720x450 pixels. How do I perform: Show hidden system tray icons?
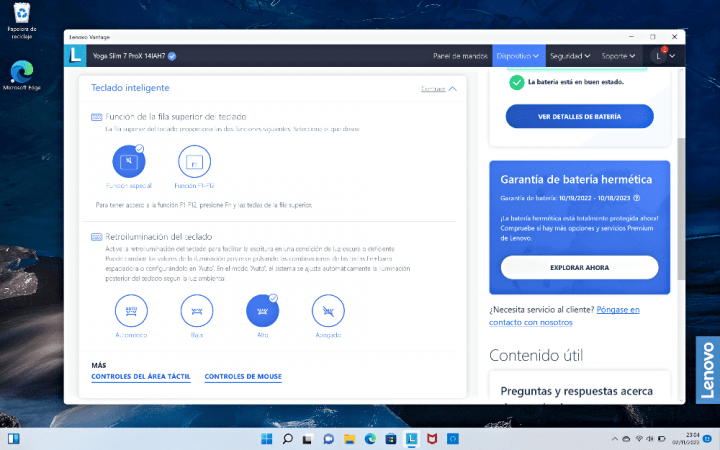pos(614,439)
